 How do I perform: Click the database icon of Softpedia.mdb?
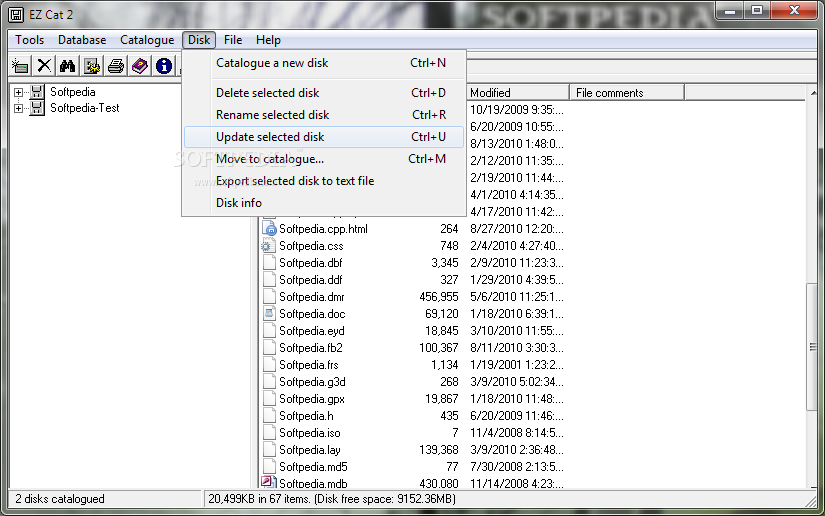(268, 482)
